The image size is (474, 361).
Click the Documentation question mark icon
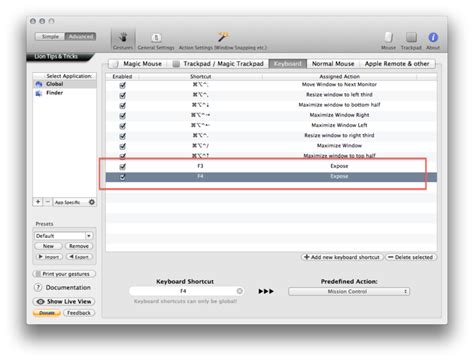pyautogui.click(x=38, y=287)
